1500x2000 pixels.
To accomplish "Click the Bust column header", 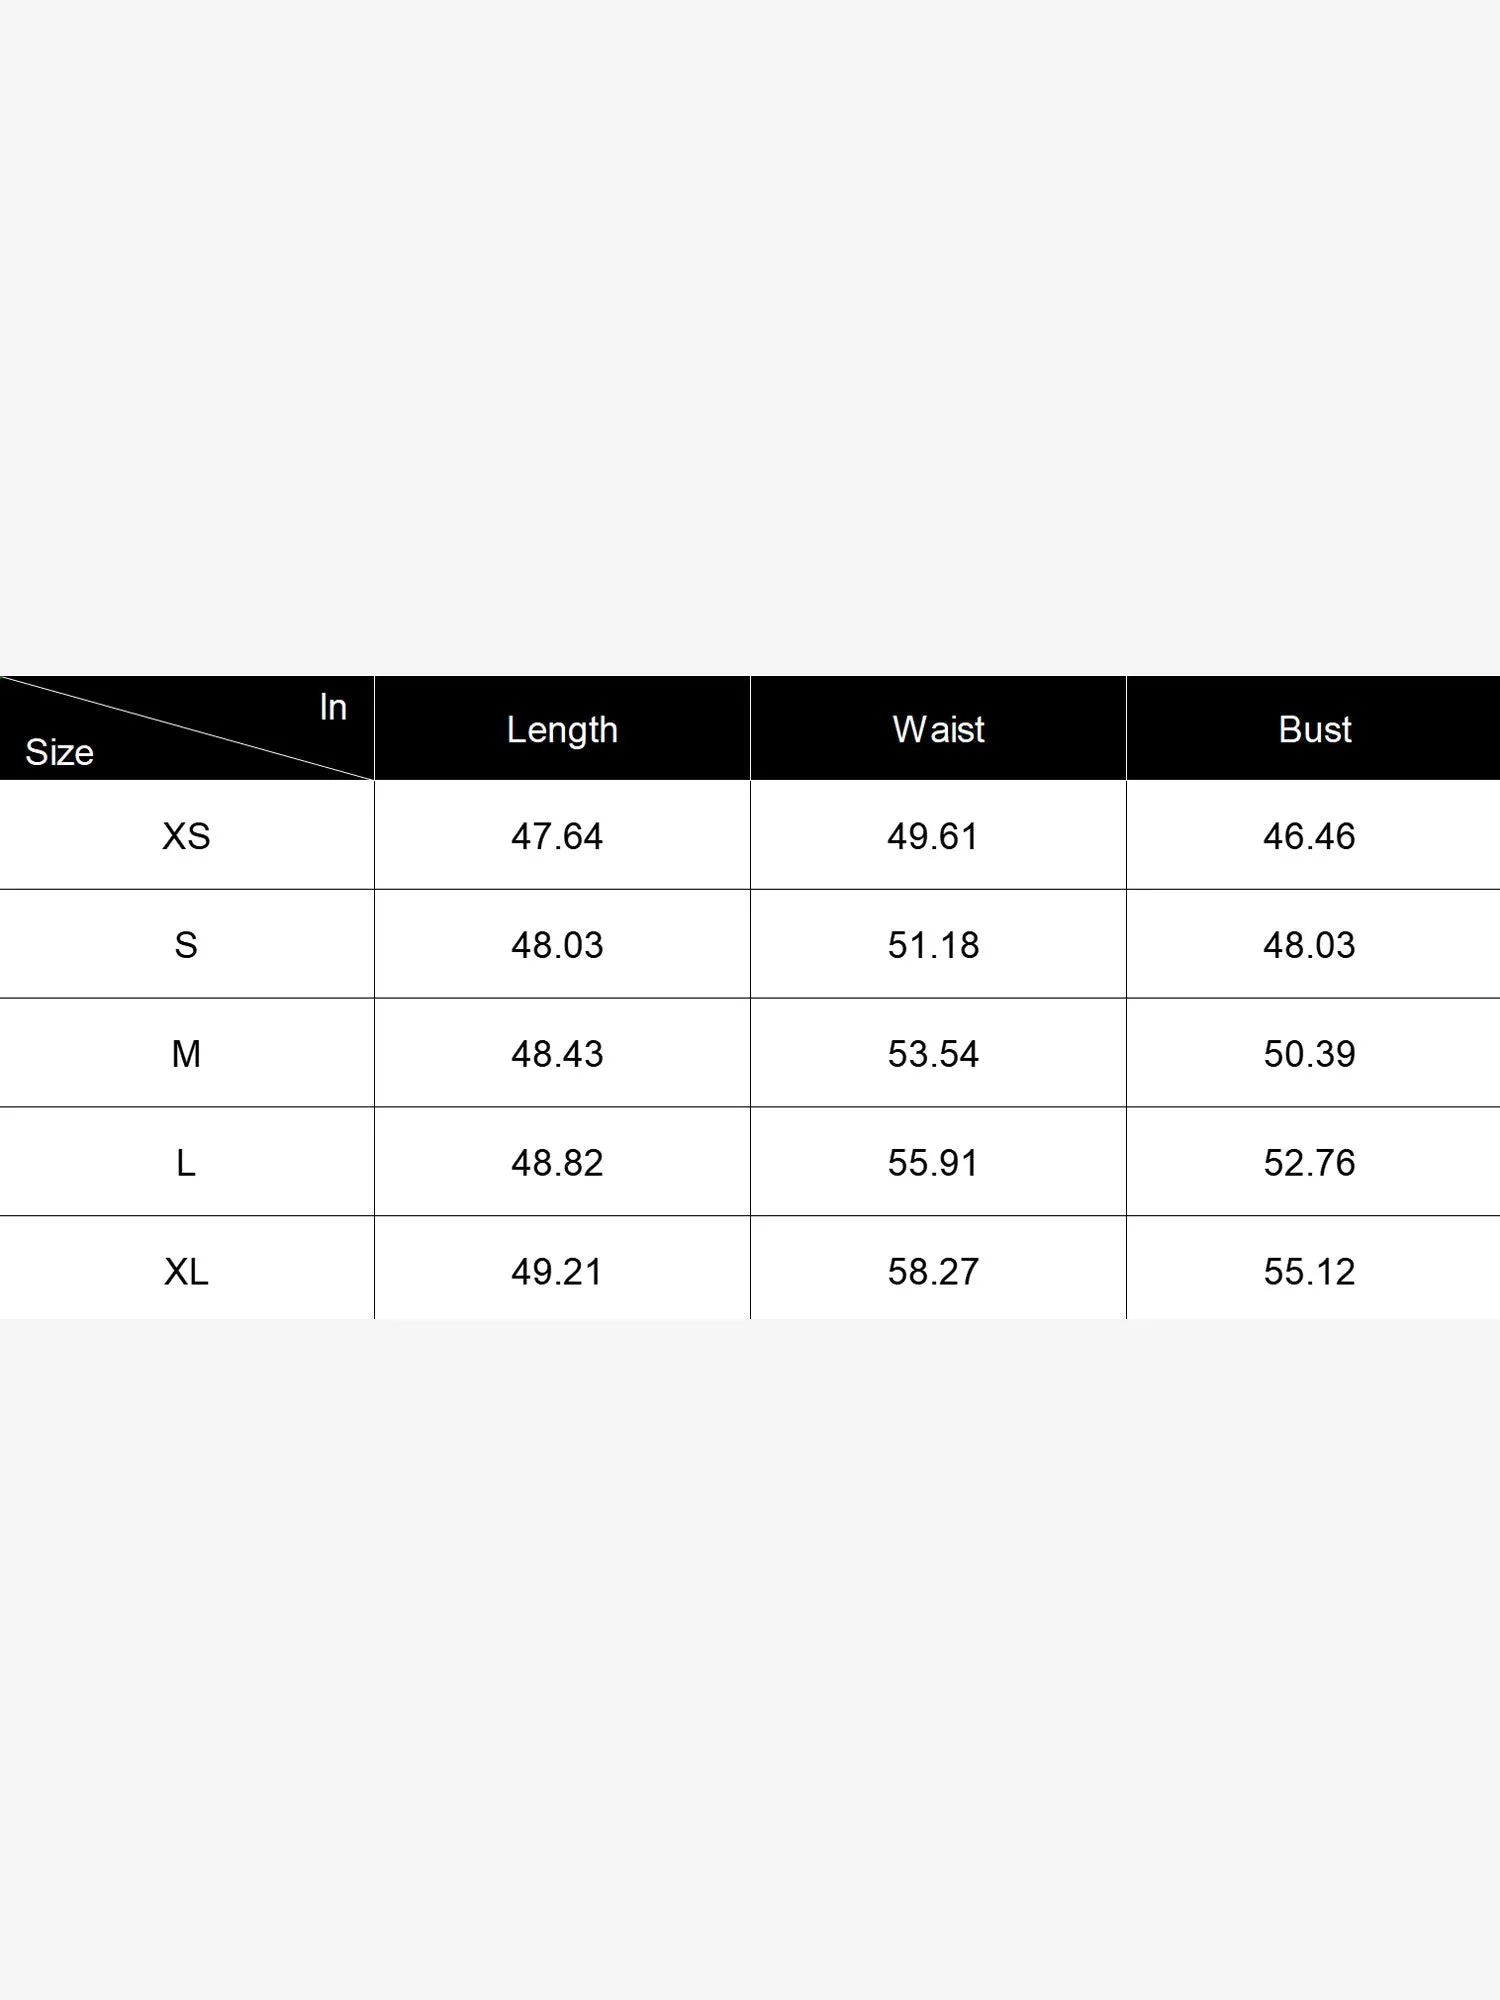I will click(1314, 730).
